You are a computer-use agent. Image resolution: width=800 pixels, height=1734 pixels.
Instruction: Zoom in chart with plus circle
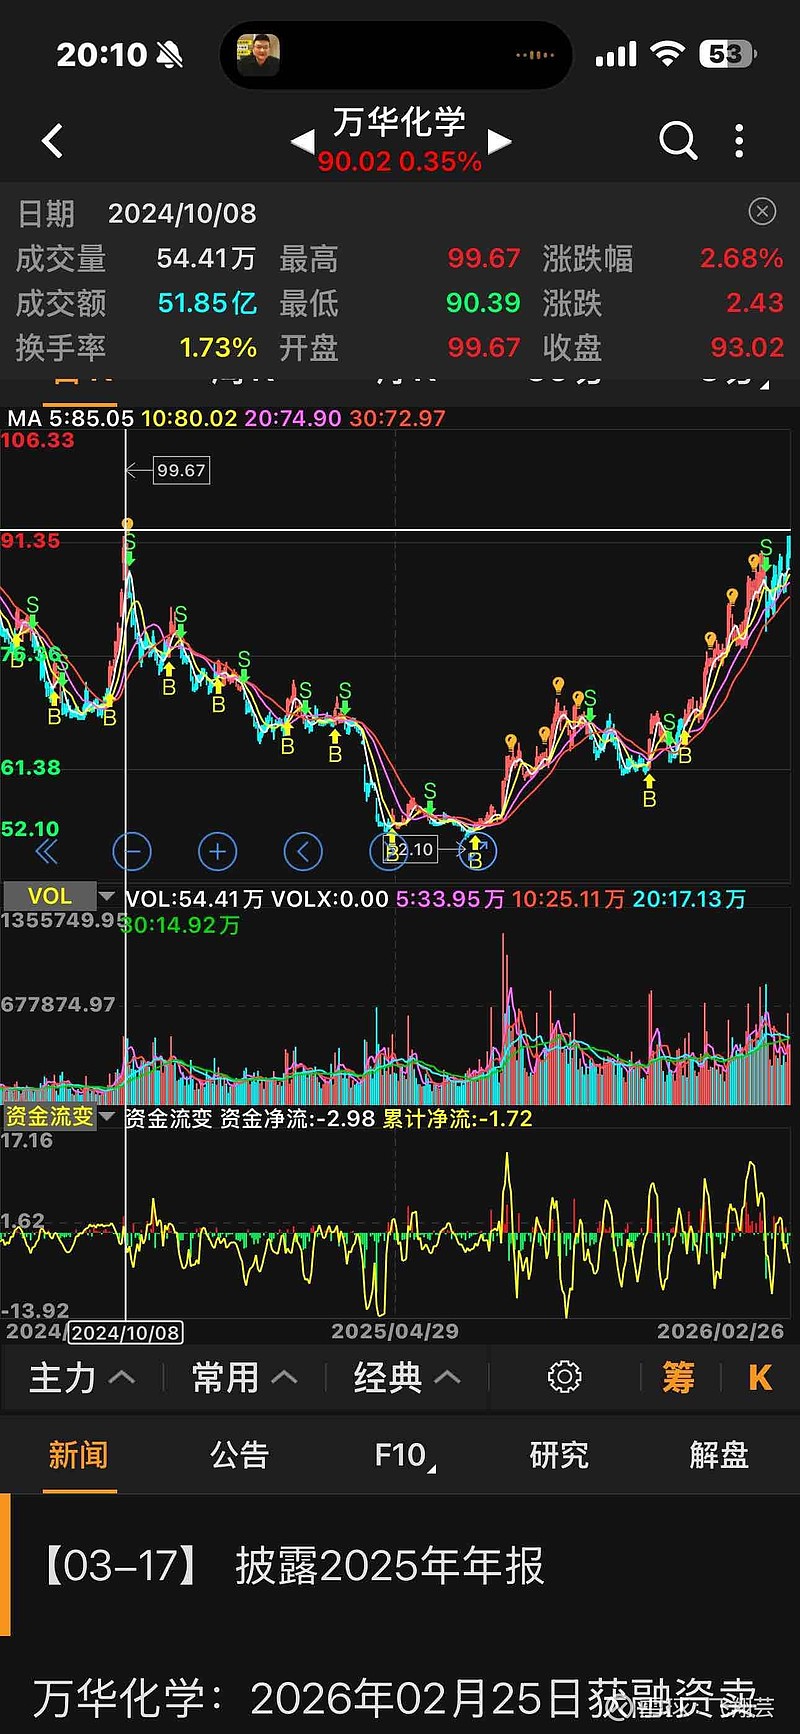217,852
